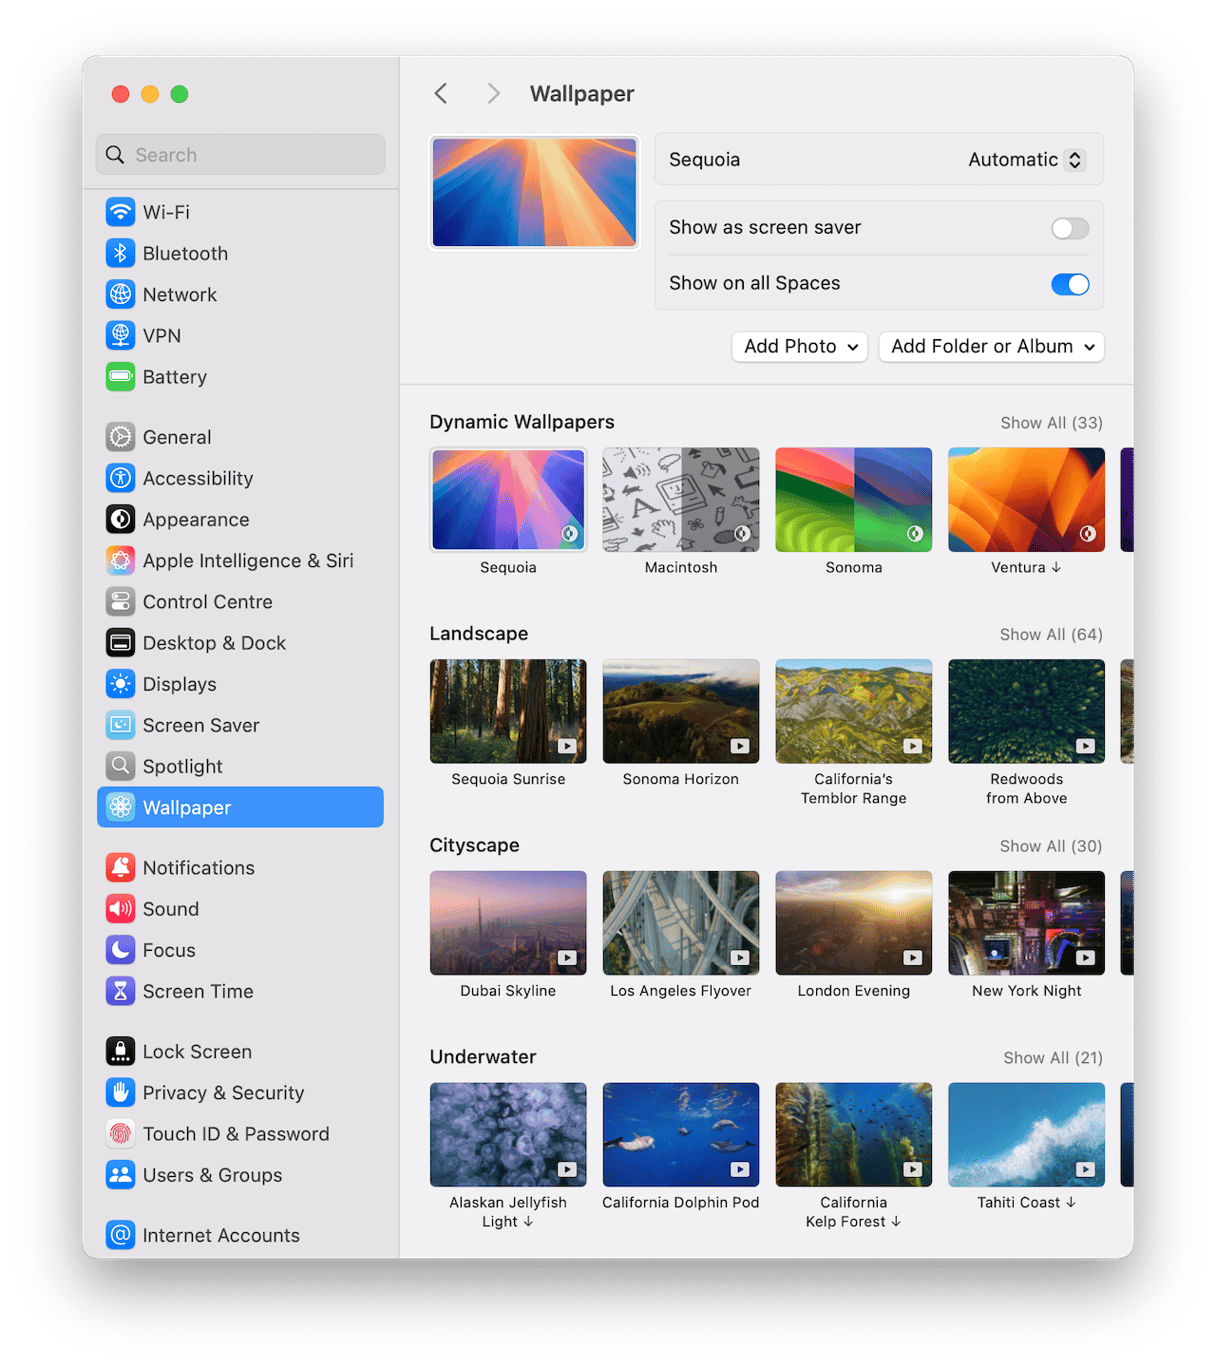
Task: Click the Wi-Fi icon in sidebar
Action: [120, 212]
